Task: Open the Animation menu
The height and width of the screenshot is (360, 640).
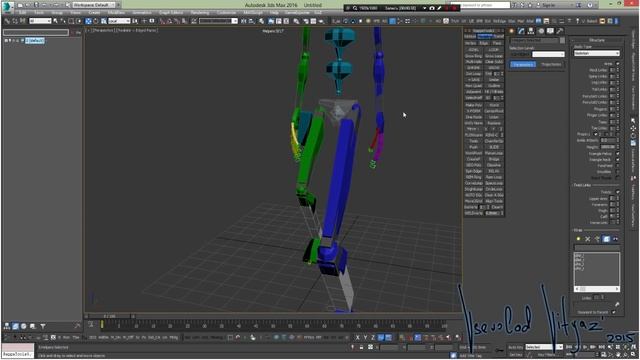Action: tap(142, 13)
